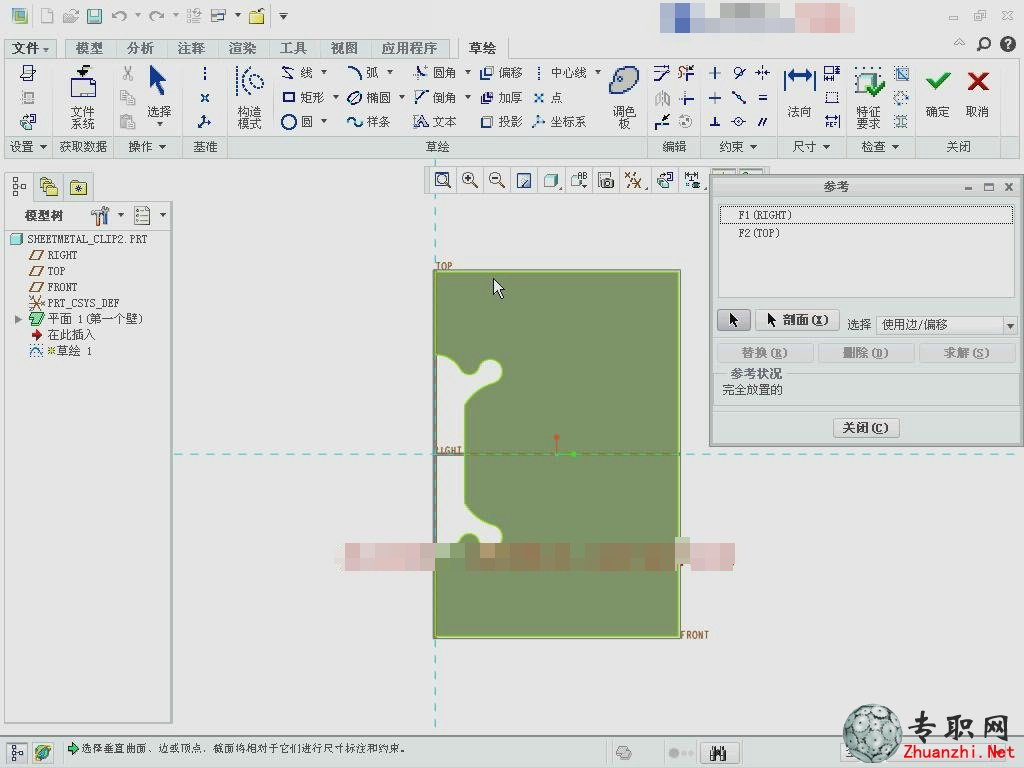
Task: Select the Line sketch tool
Action: tap(297, 72)
